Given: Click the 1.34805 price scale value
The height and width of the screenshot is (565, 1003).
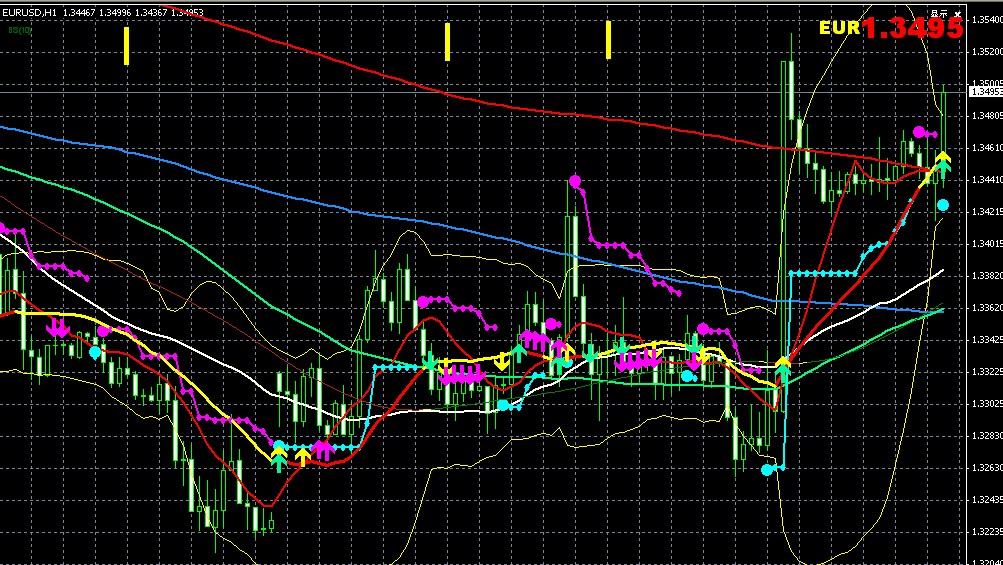Looking at the screenshot, I should point(987,116).
